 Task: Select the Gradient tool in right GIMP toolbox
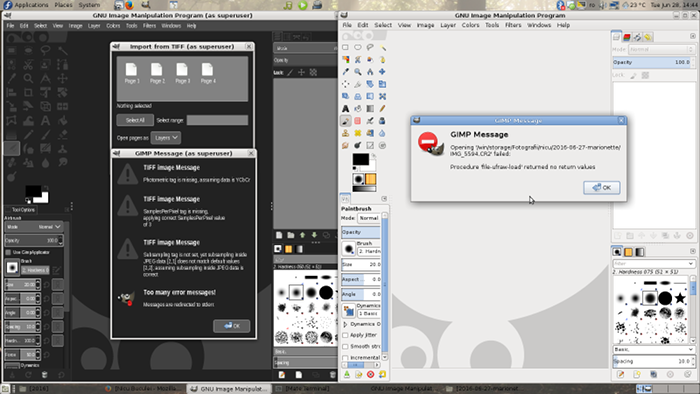point(370,108)
